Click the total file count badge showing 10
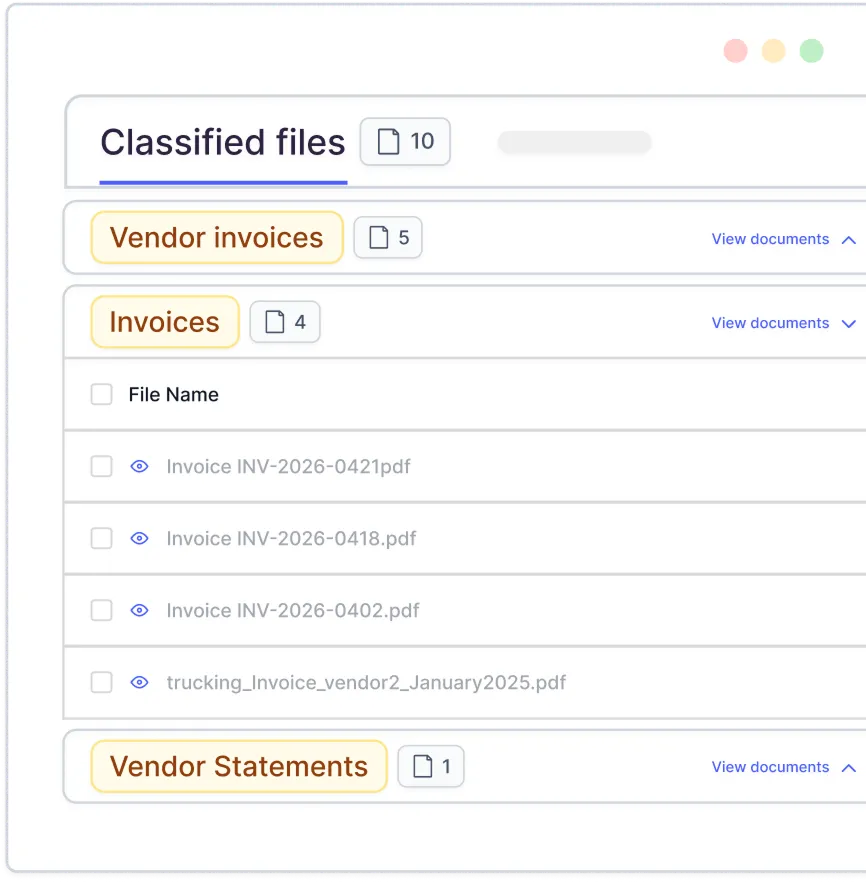The image size is (866, 882). [x=405, y=141]
